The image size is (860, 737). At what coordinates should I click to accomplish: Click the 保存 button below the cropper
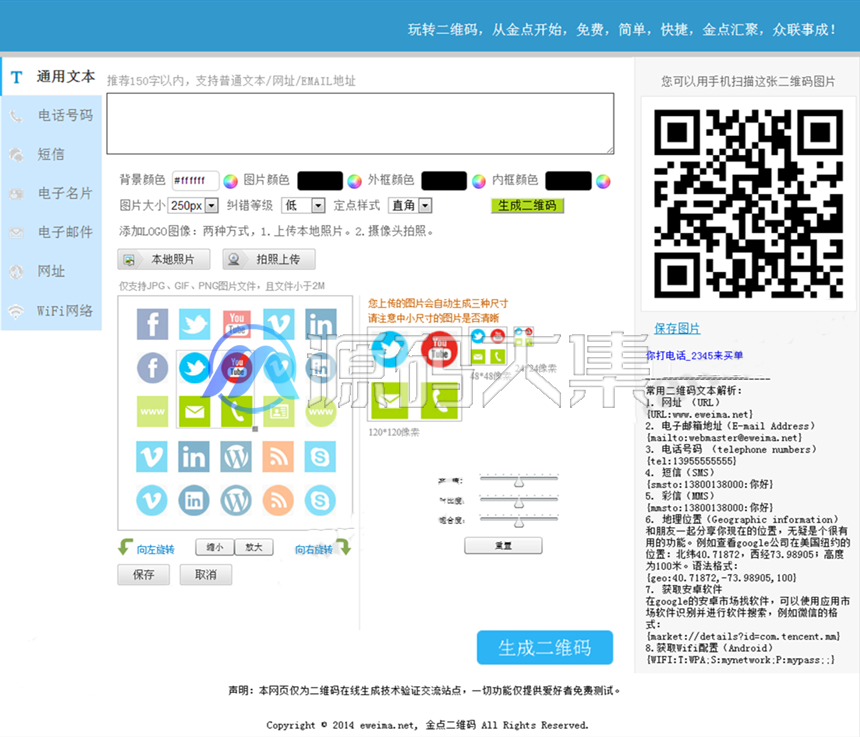coord(144,575)
